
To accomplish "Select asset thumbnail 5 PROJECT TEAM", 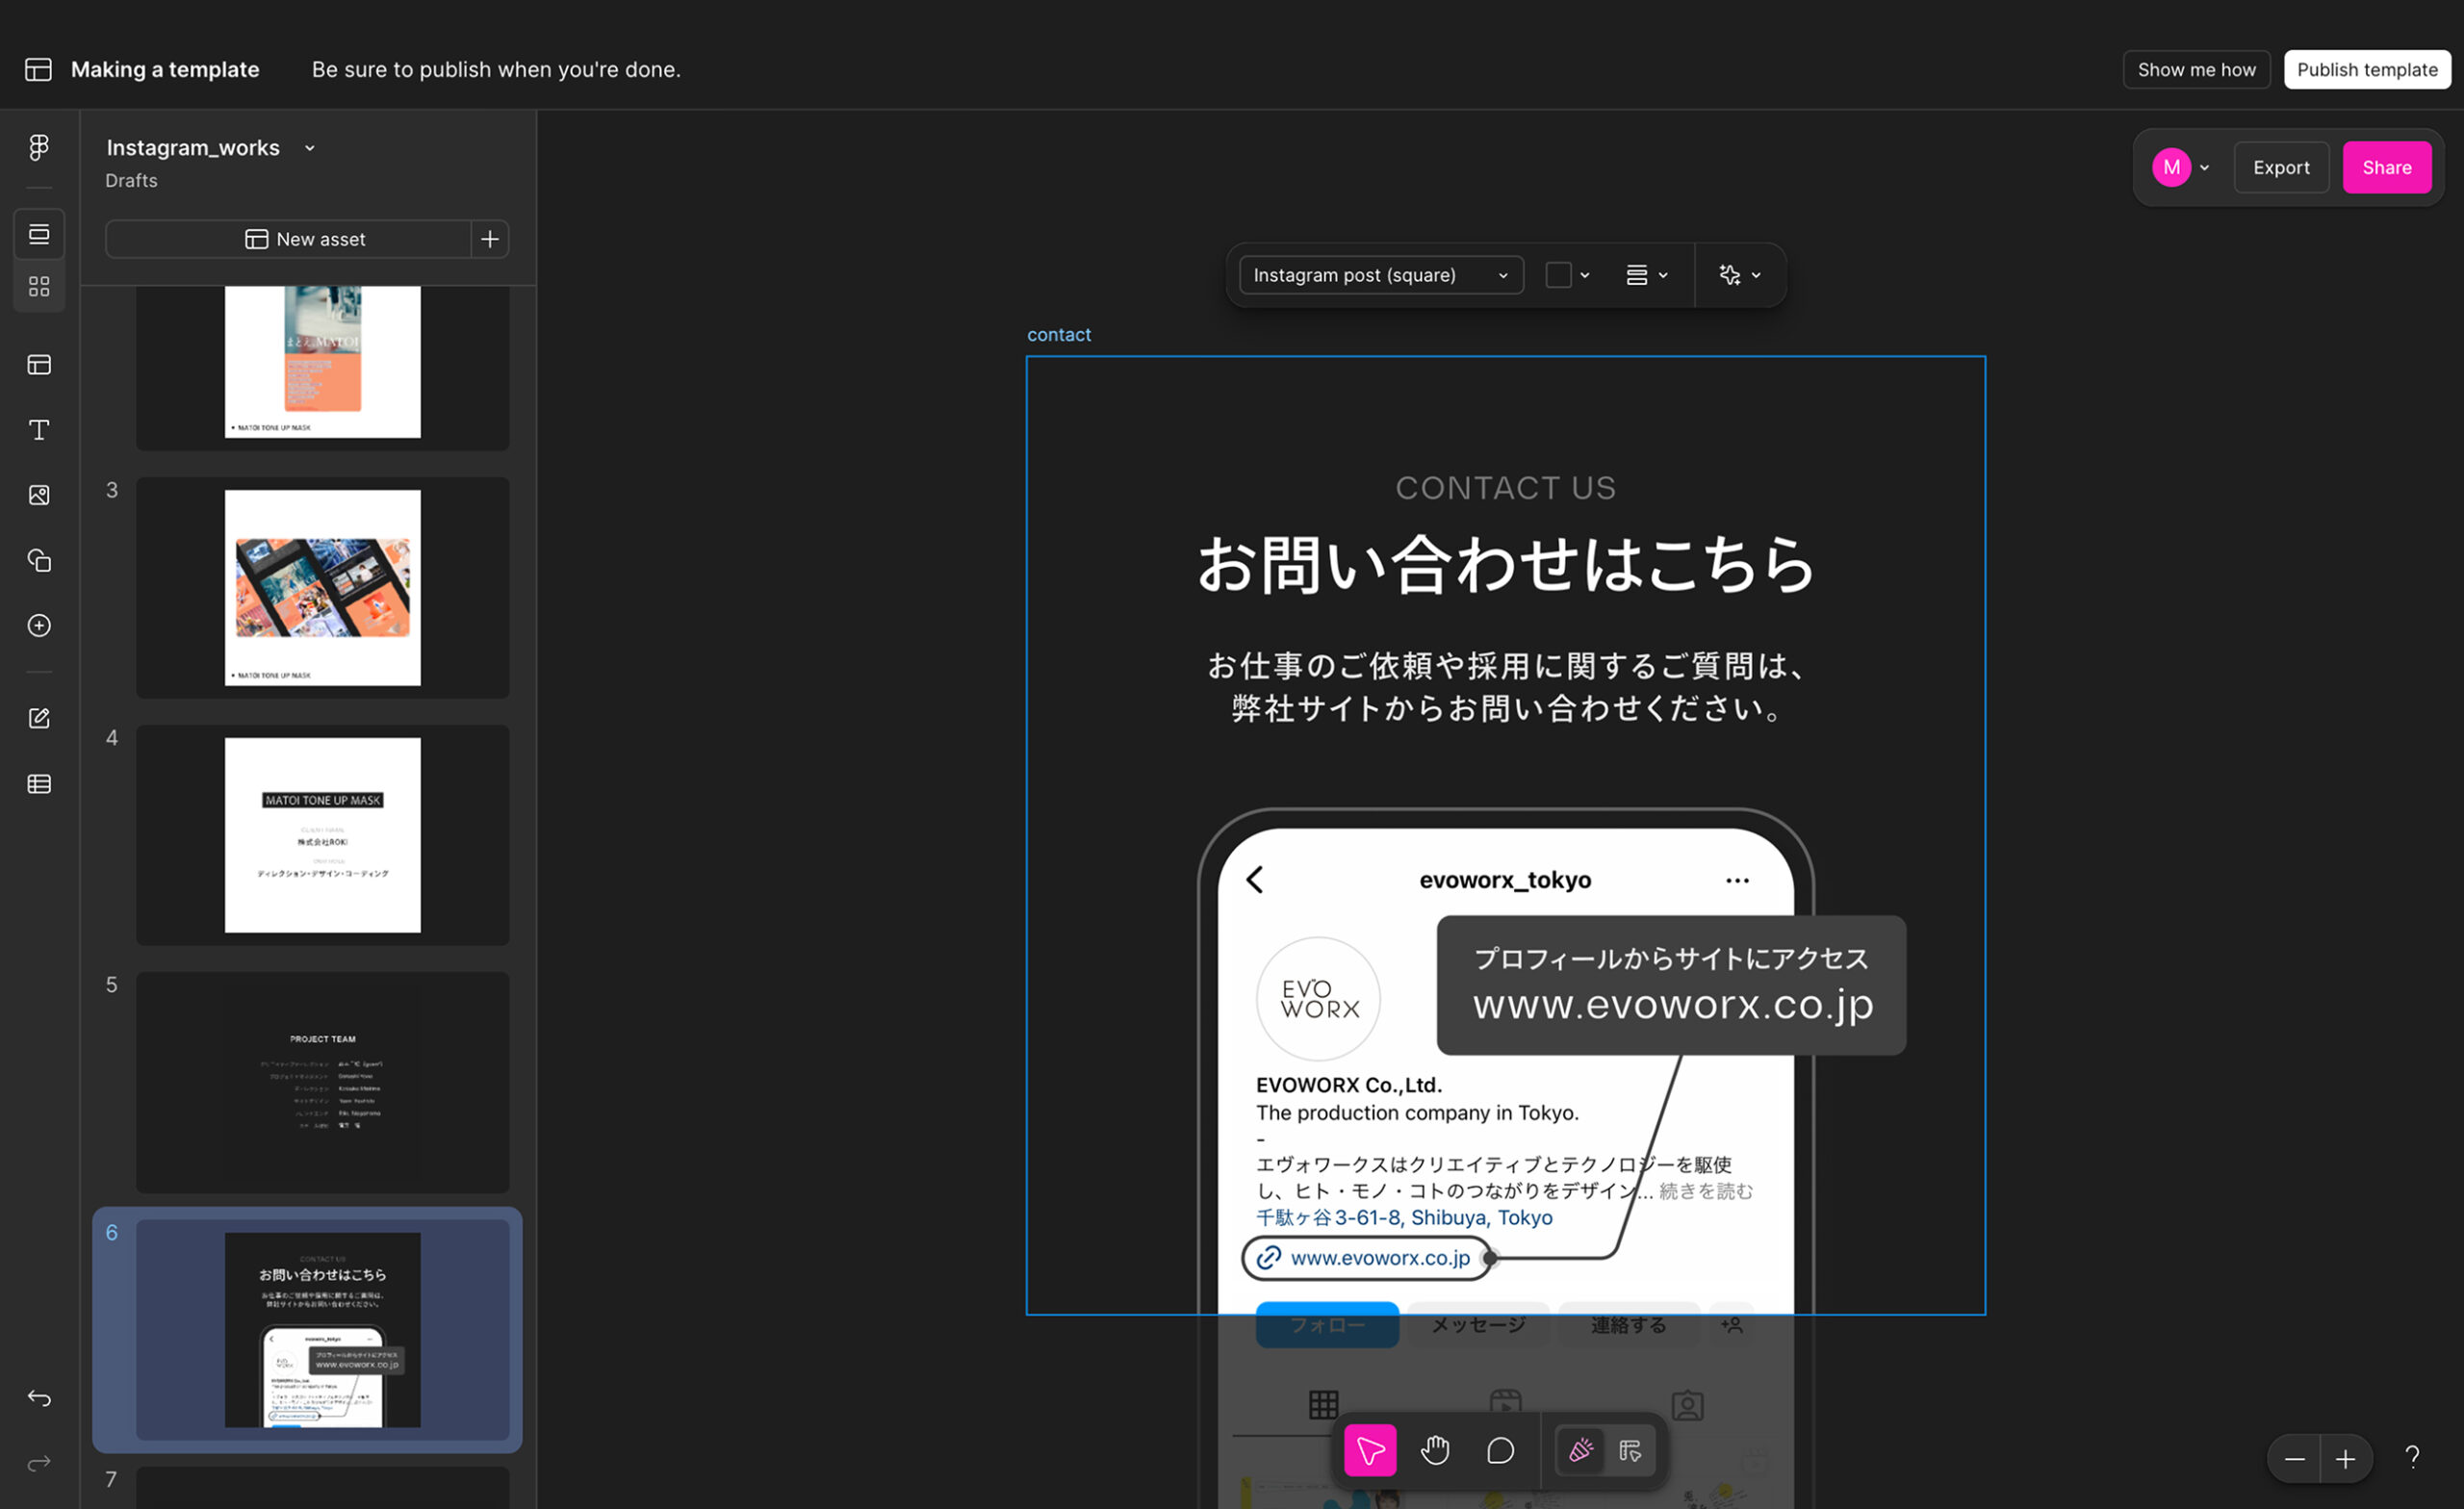I will (x=322, y=1082).
